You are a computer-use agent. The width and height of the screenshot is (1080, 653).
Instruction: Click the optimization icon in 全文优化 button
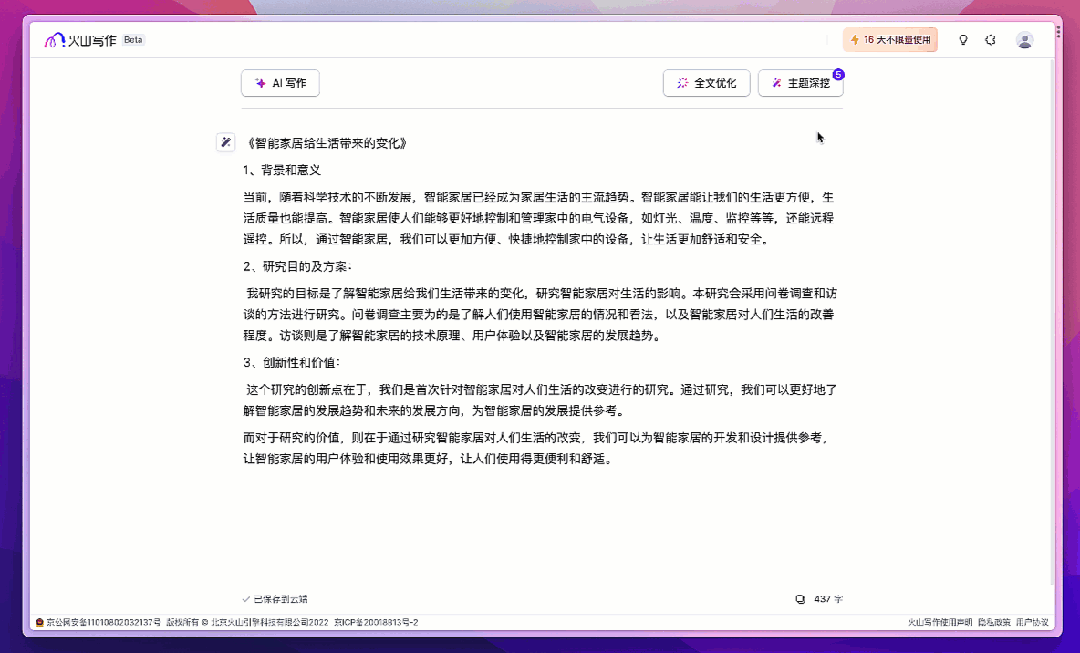[x=683, y=83]
